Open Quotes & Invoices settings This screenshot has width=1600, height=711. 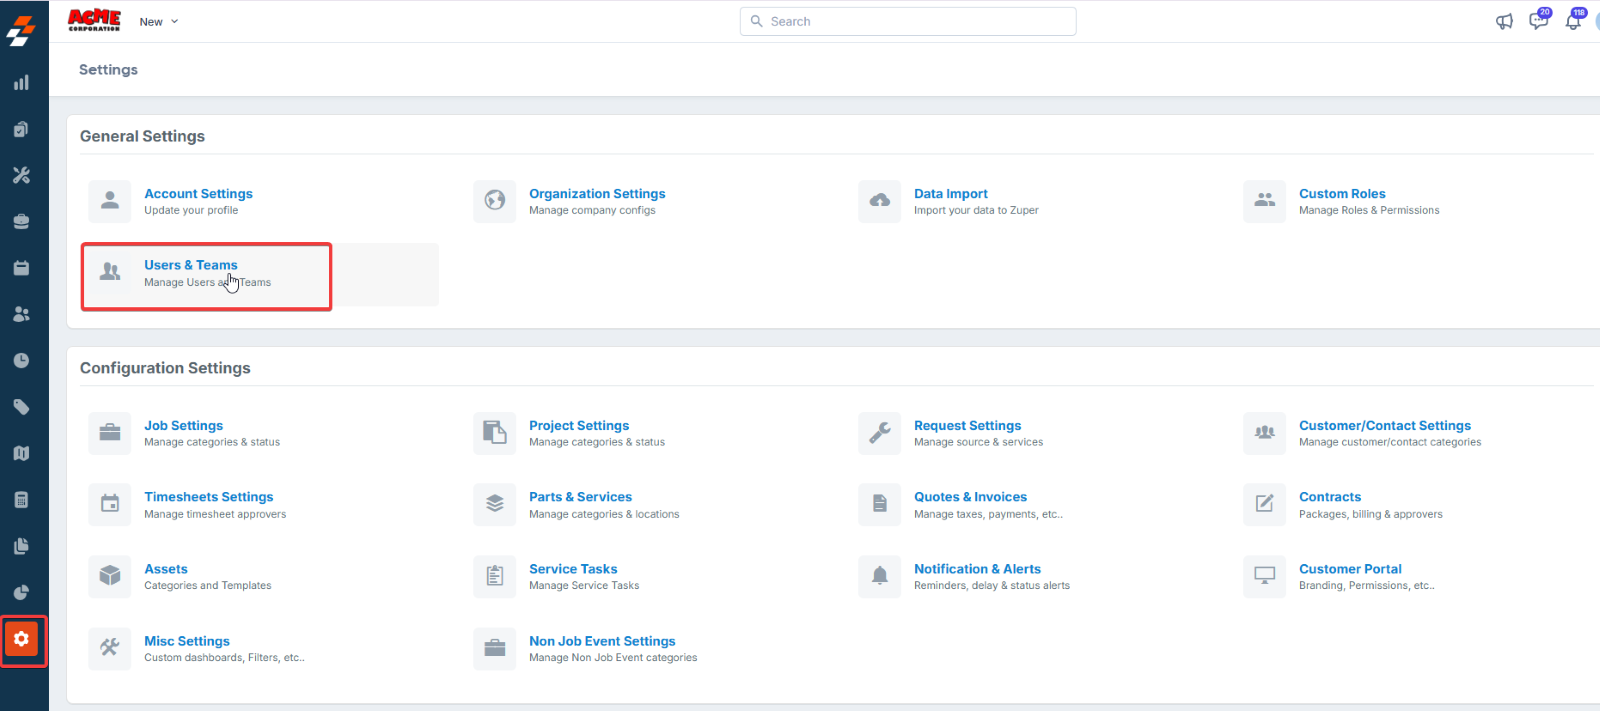[970, 497]
